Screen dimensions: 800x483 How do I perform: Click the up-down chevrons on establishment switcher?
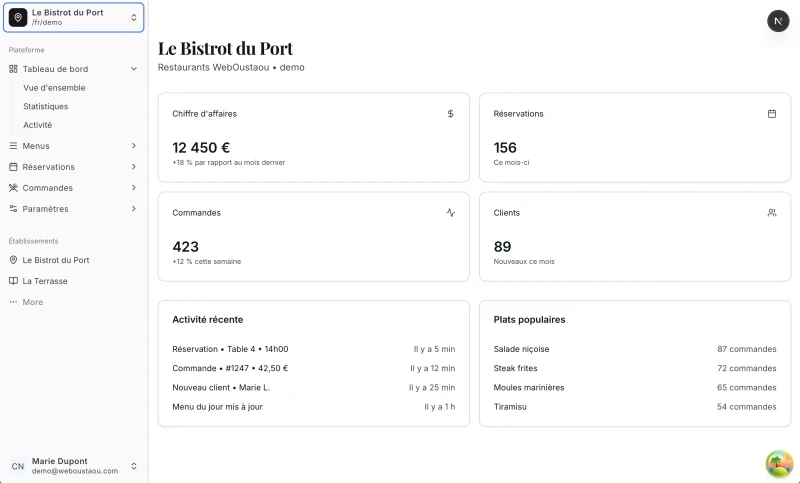click(134, 17)
